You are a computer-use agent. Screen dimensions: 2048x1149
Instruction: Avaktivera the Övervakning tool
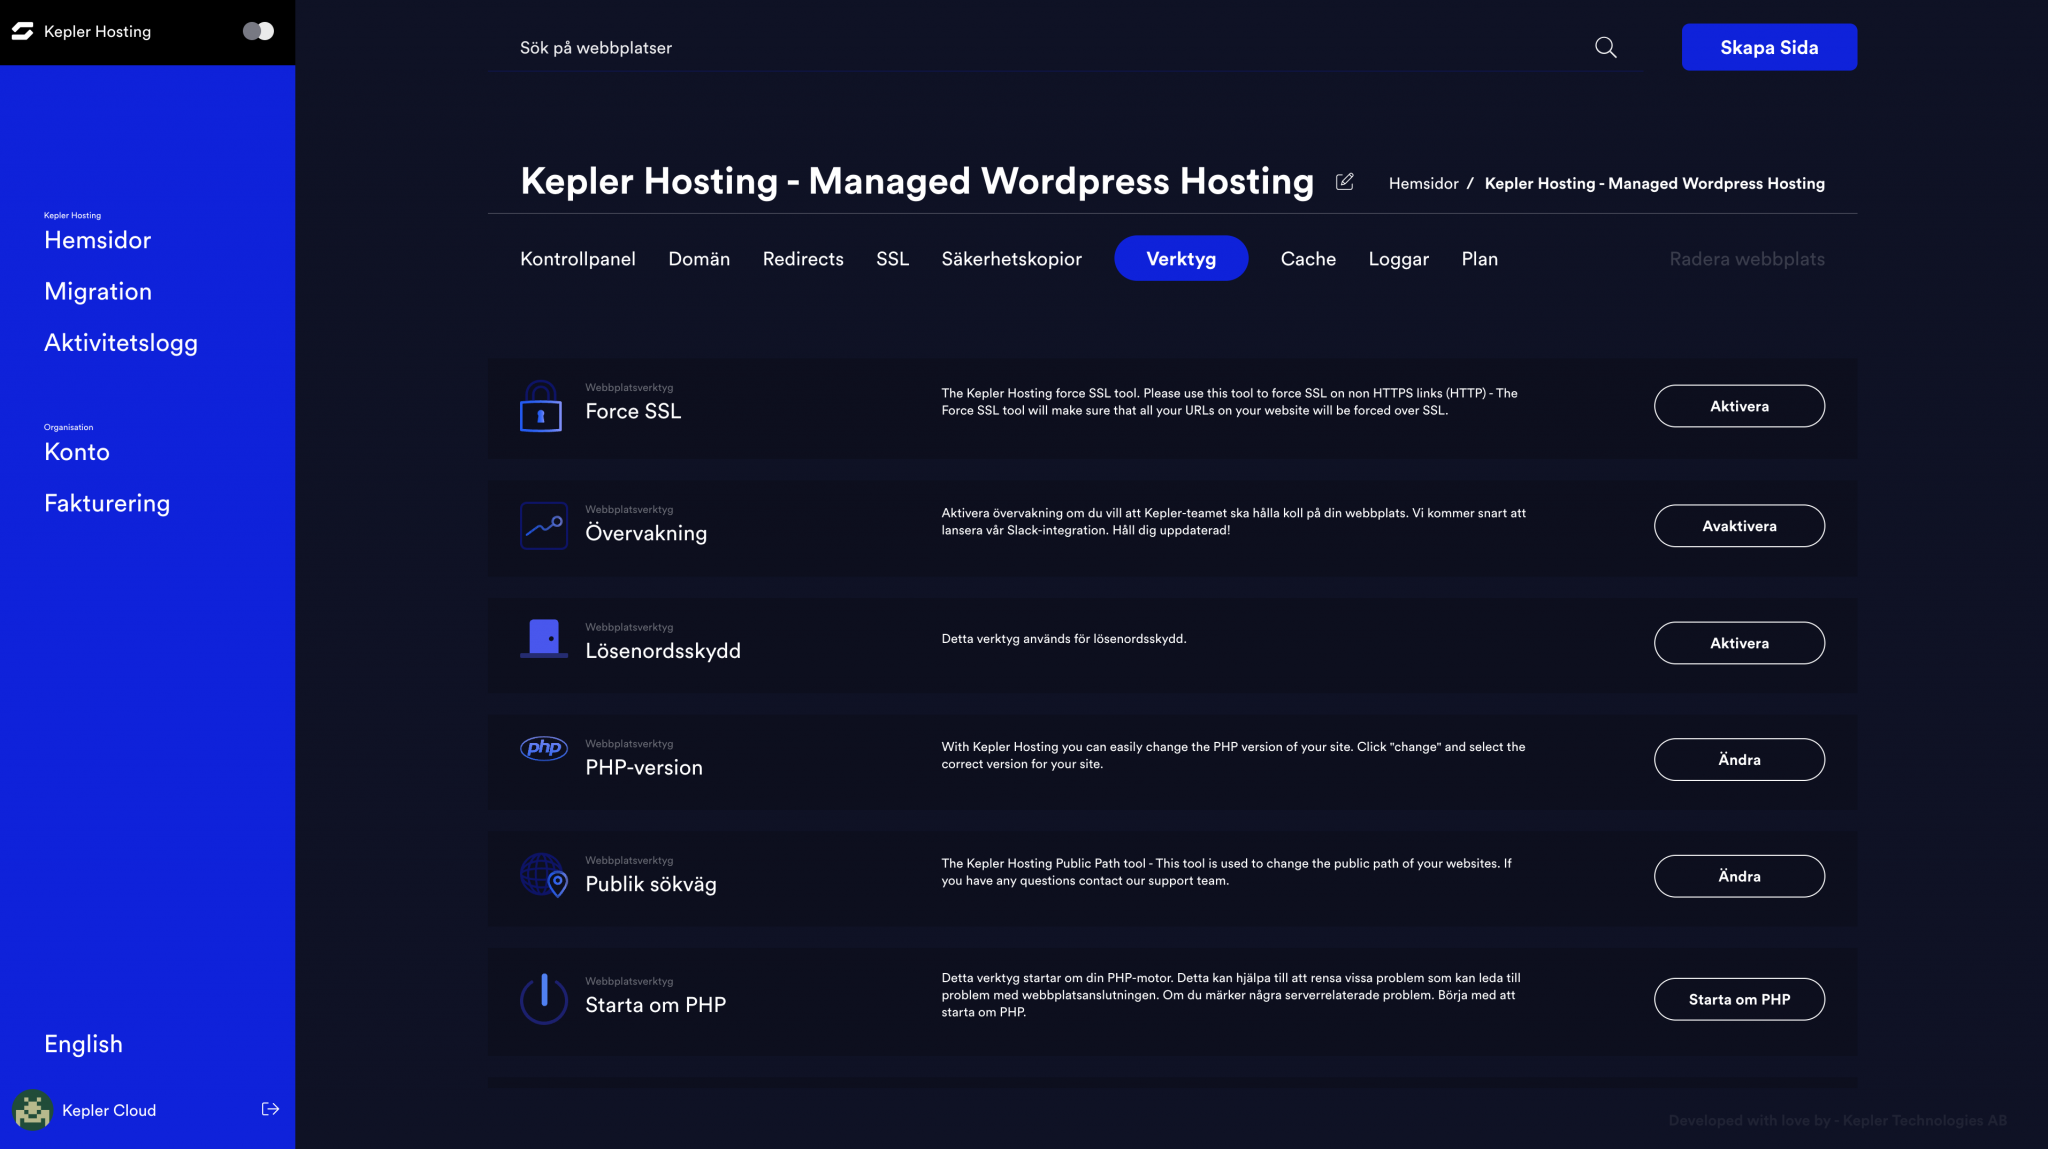(1739, 525)
